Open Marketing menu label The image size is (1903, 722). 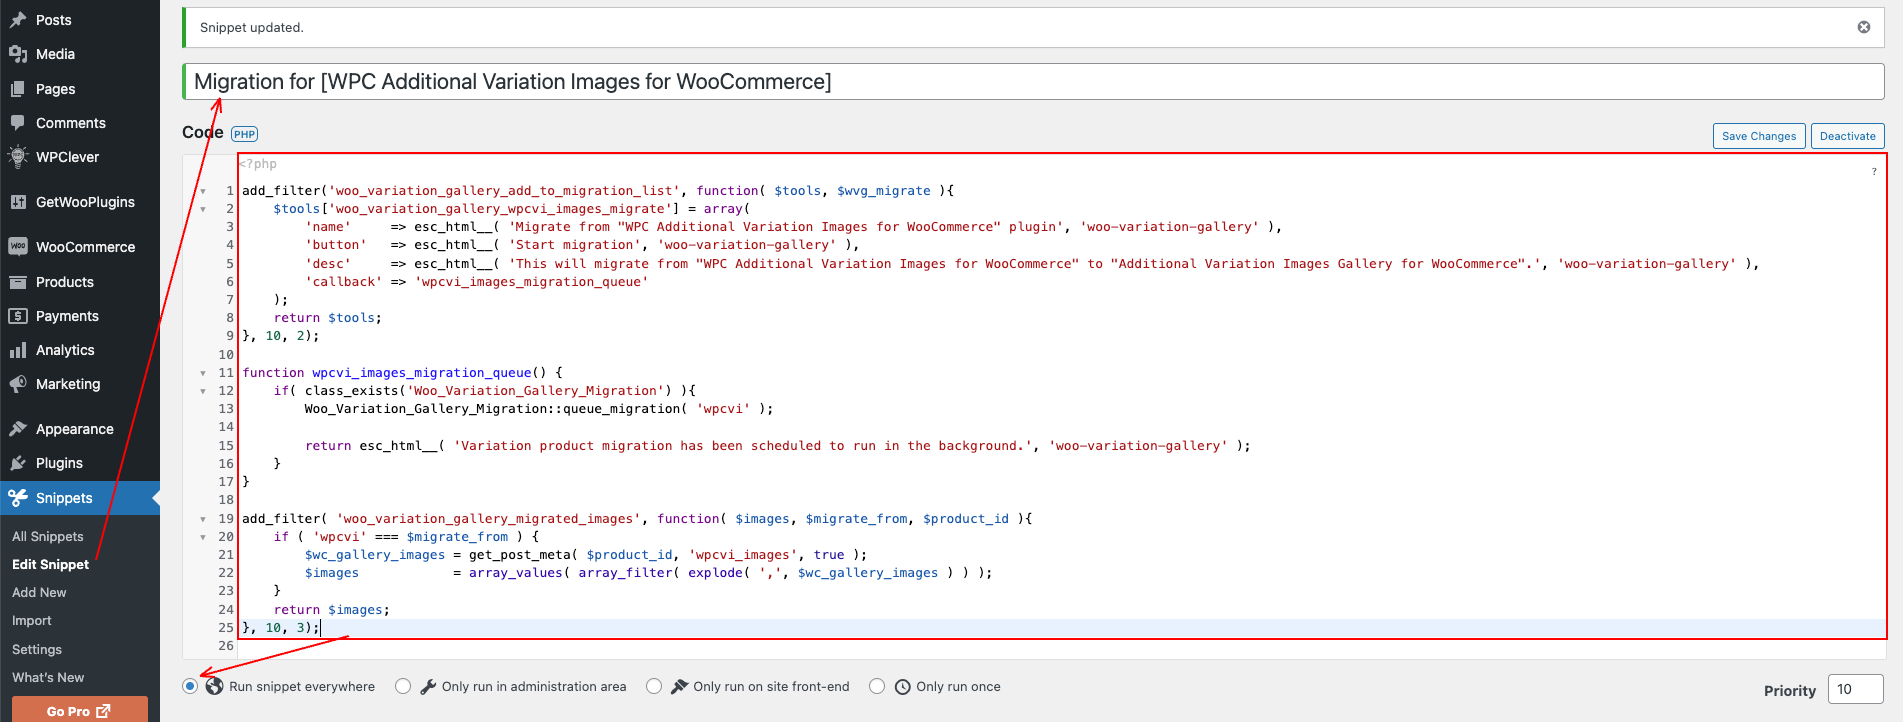[x=68, y=384]
